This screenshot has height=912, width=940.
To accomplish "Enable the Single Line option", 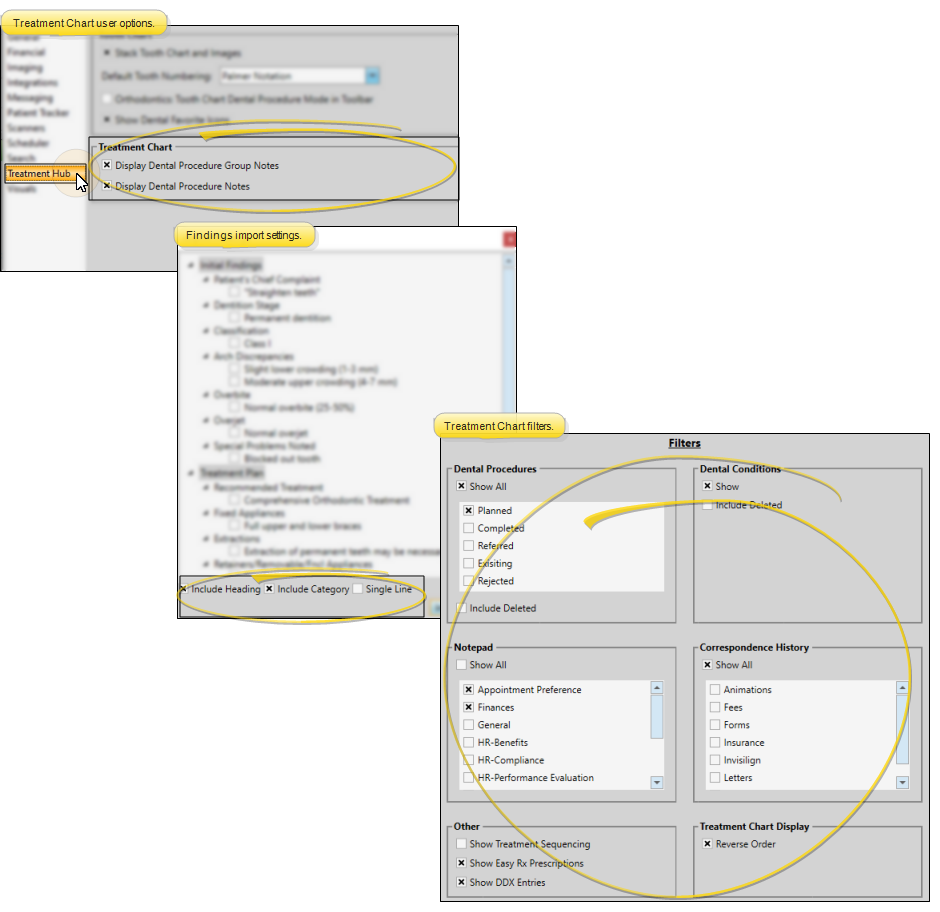I will click(358, 589).
